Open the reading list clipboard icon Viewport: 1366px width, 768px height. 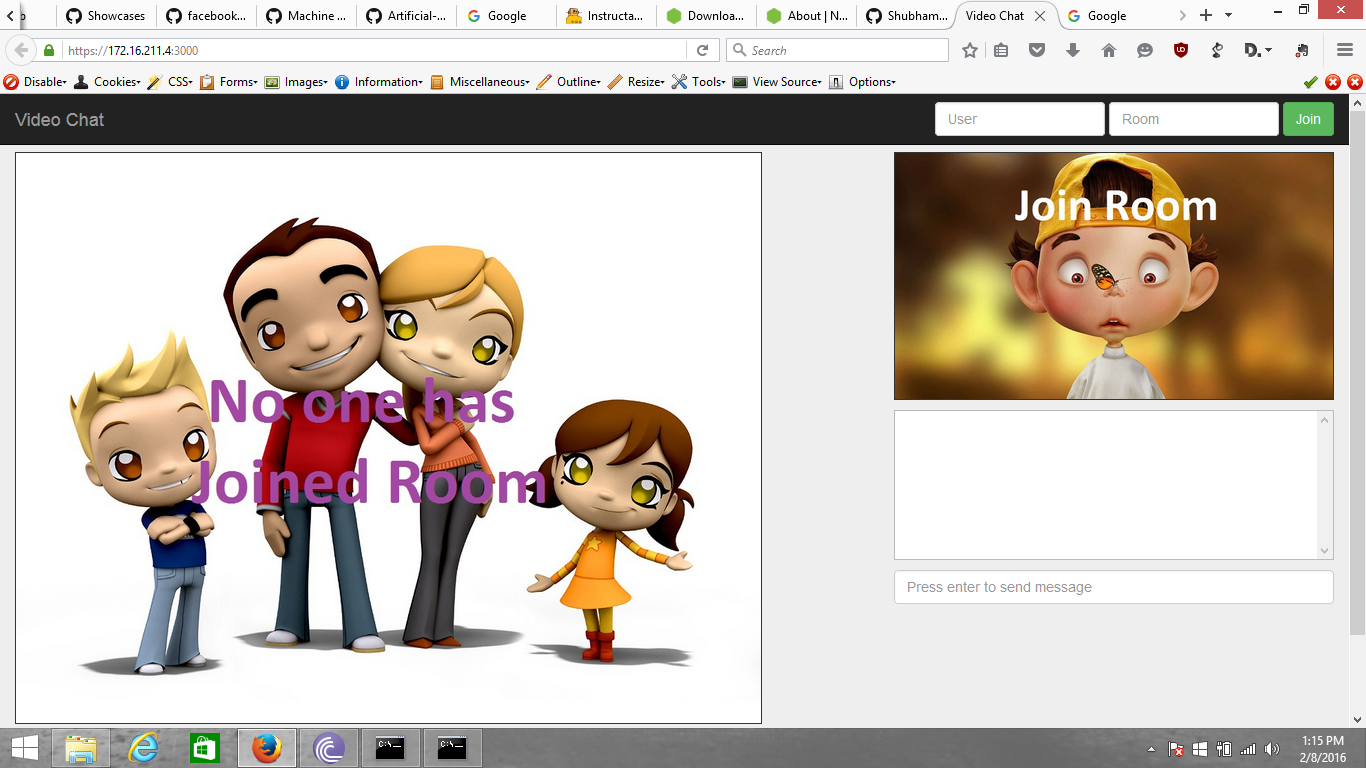pos(1000,50)
